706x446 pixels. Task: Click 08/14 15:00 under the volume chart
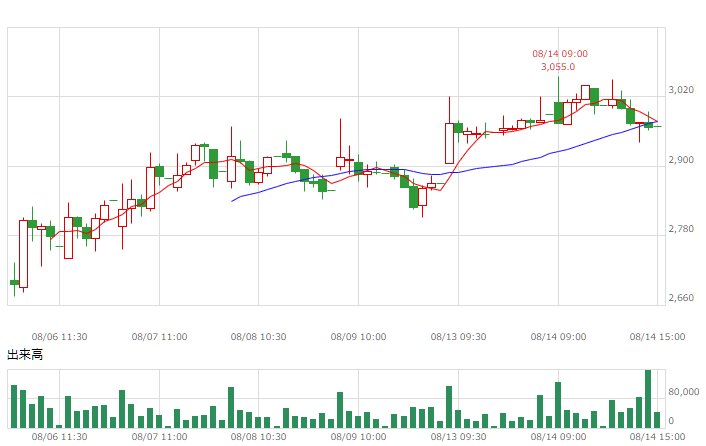(657, 437)
